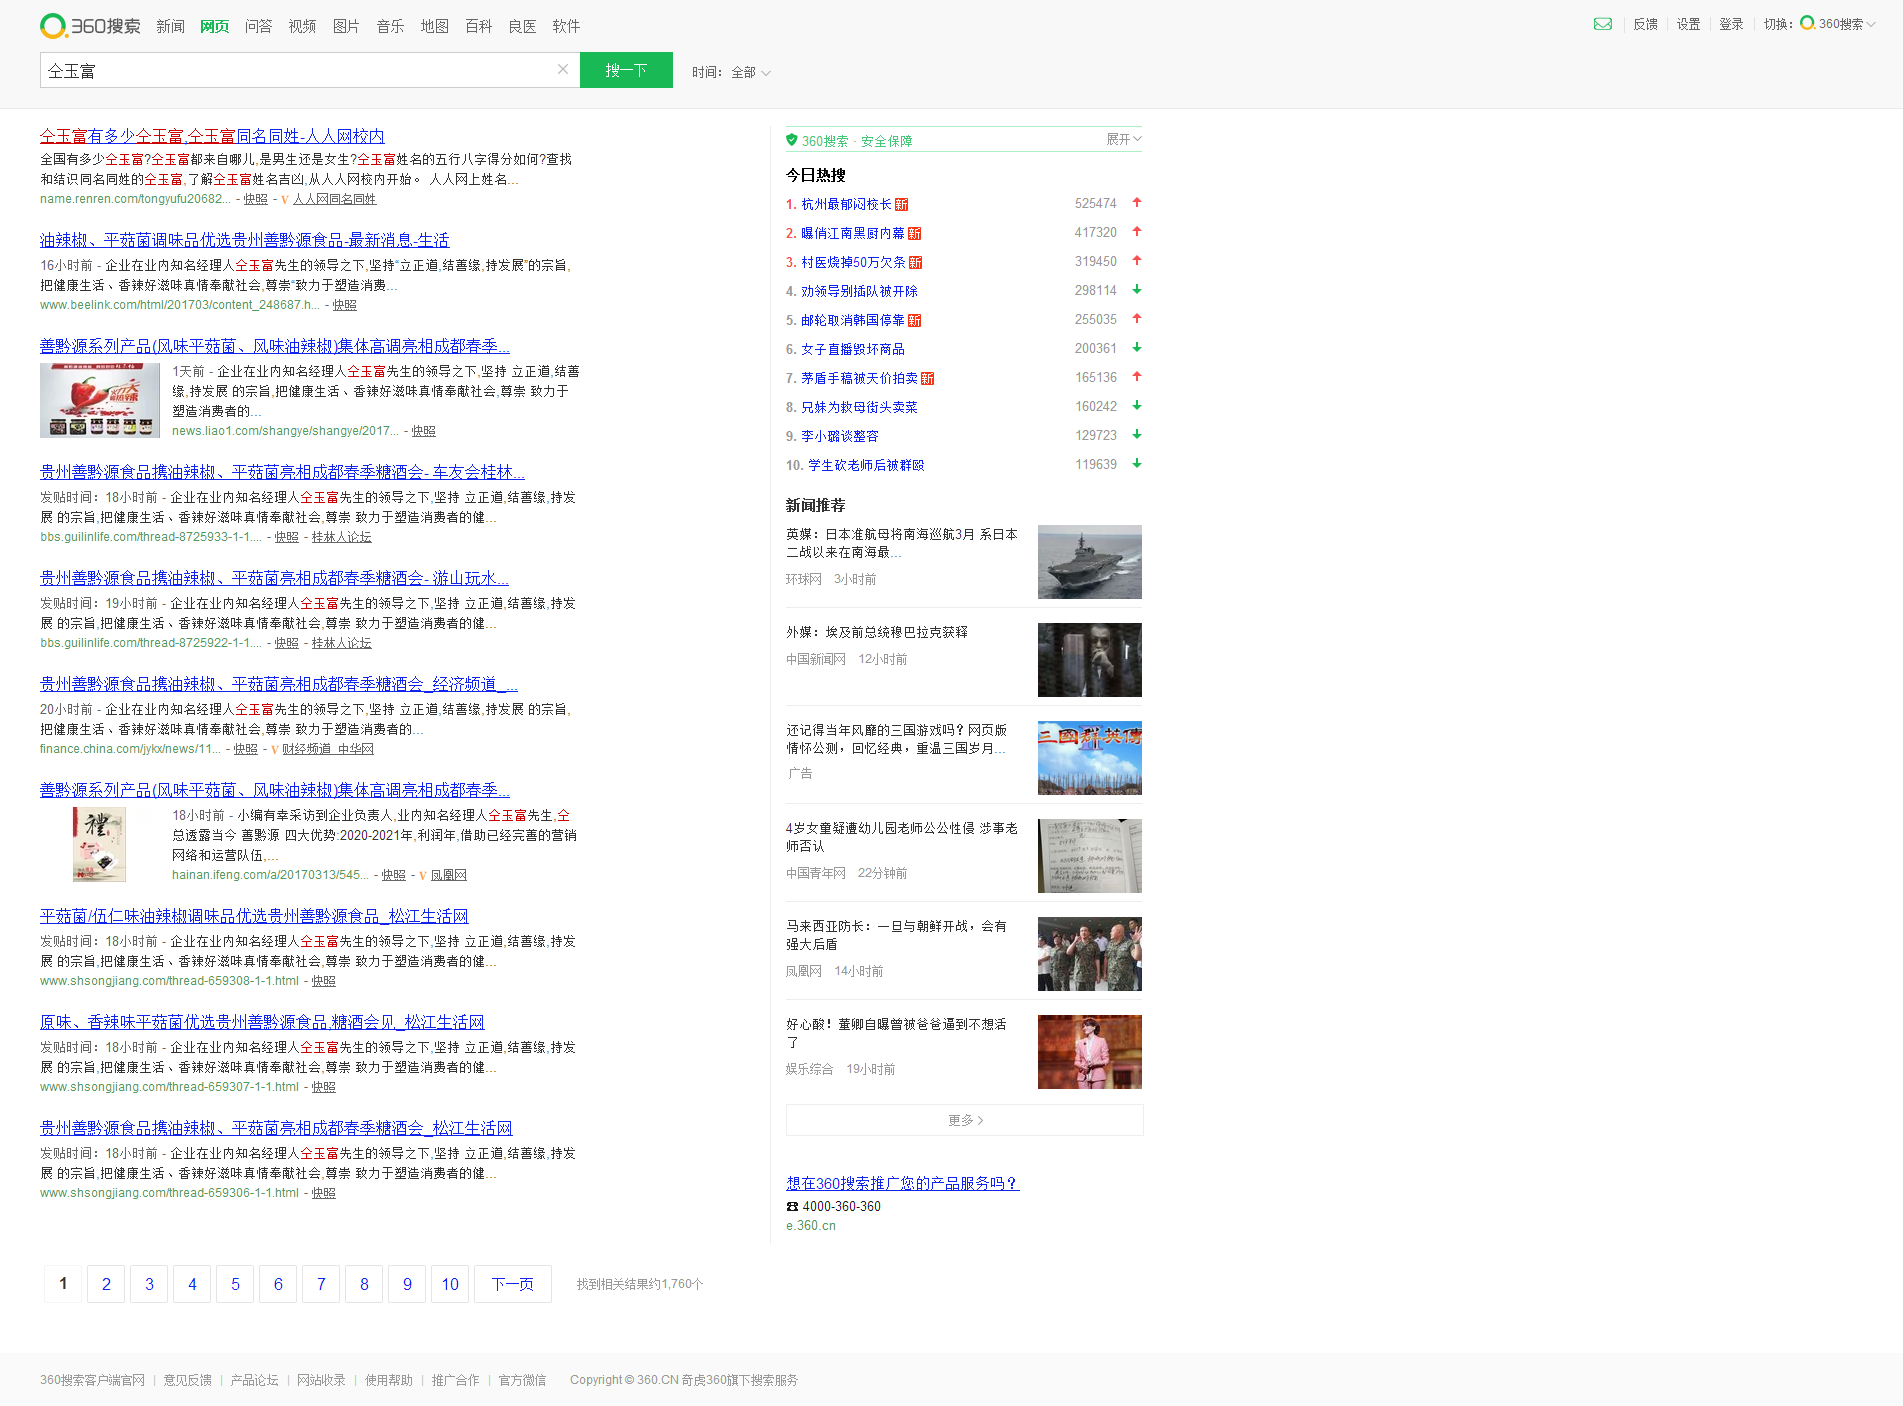Open footer link 360搜索客户端官网

tap(92, 1380)
